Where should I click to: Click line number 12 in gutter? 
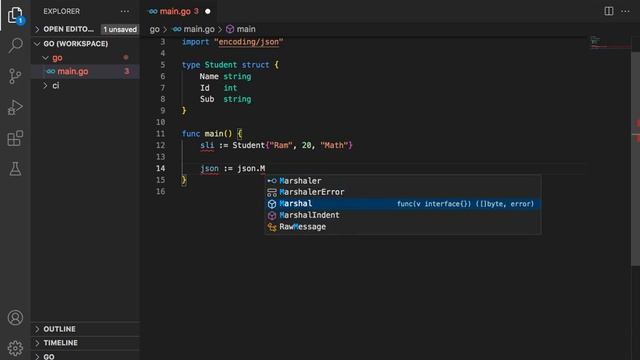(x=160, y=145)
